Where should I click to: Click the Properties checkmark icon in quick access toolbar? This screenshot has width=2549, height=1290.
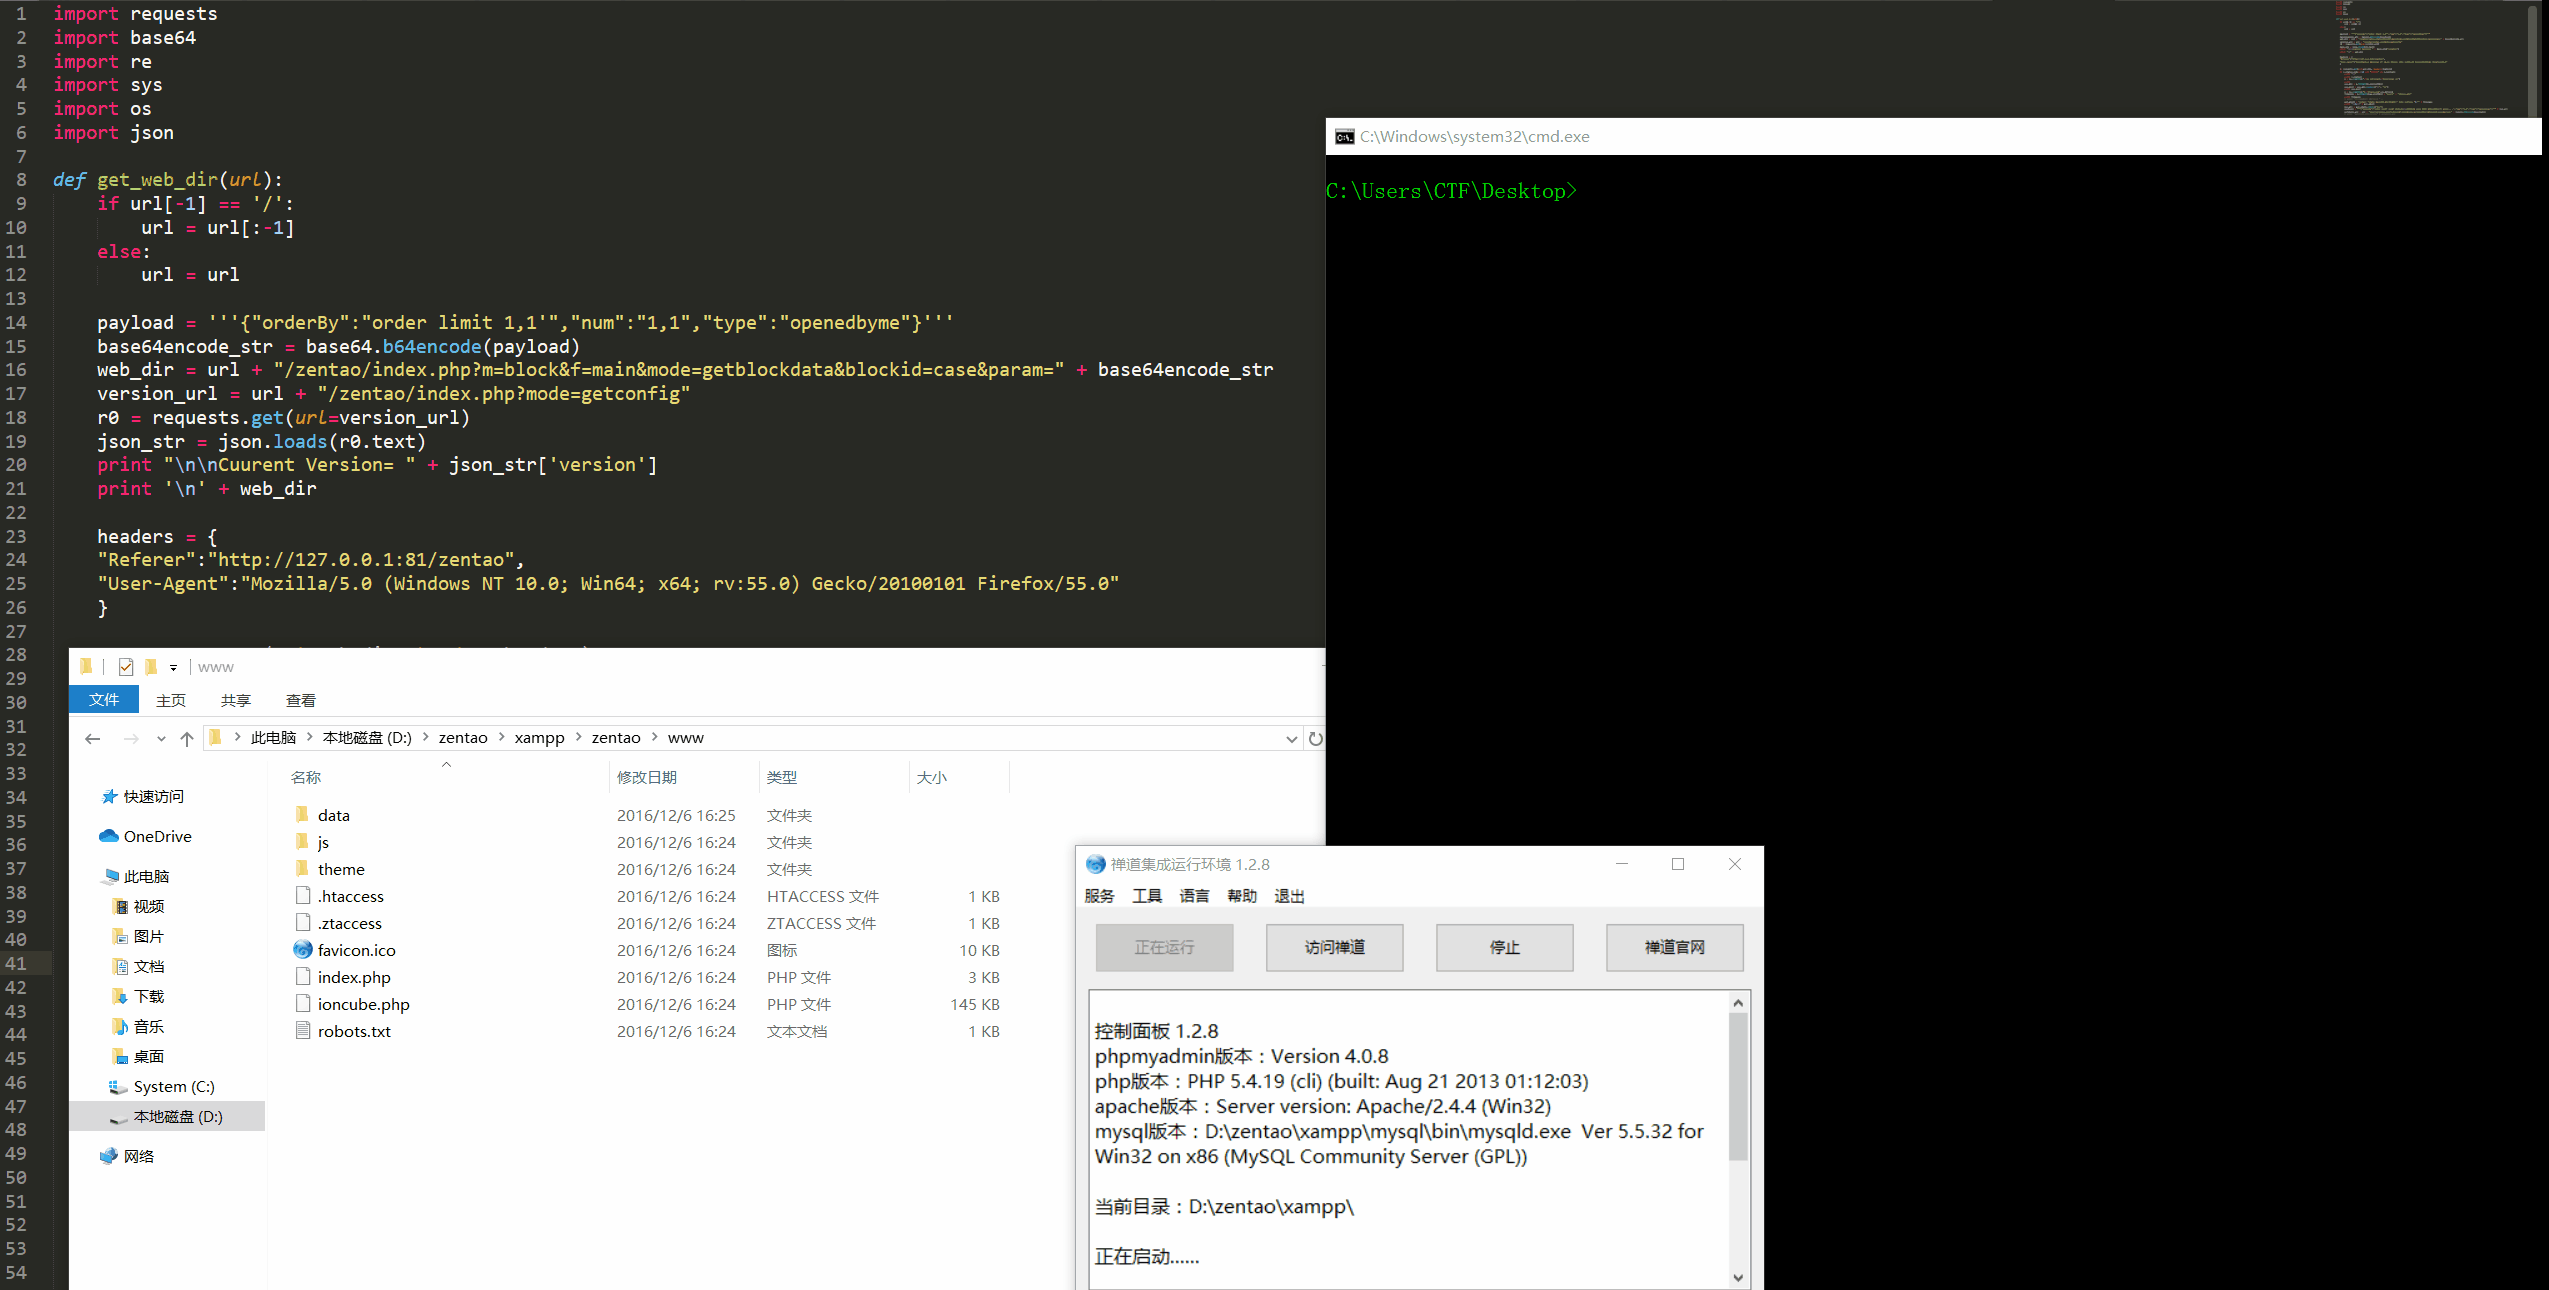click(x=126, y=667)
